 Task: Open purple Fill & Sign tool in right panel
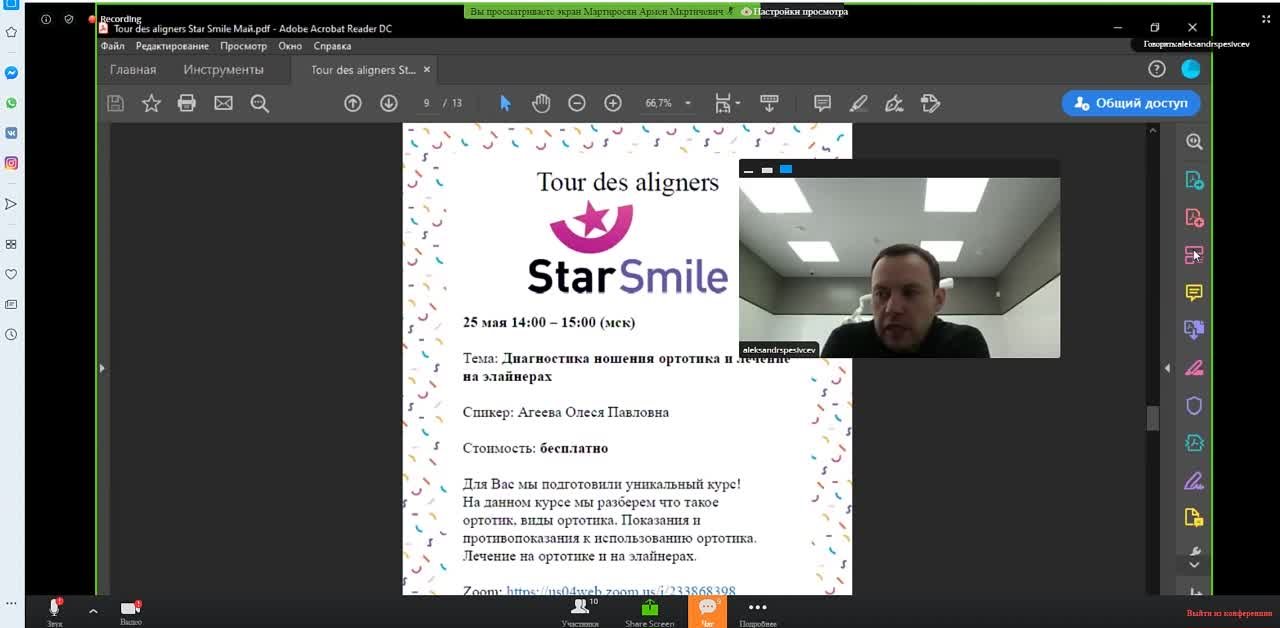pos(1194,481)
